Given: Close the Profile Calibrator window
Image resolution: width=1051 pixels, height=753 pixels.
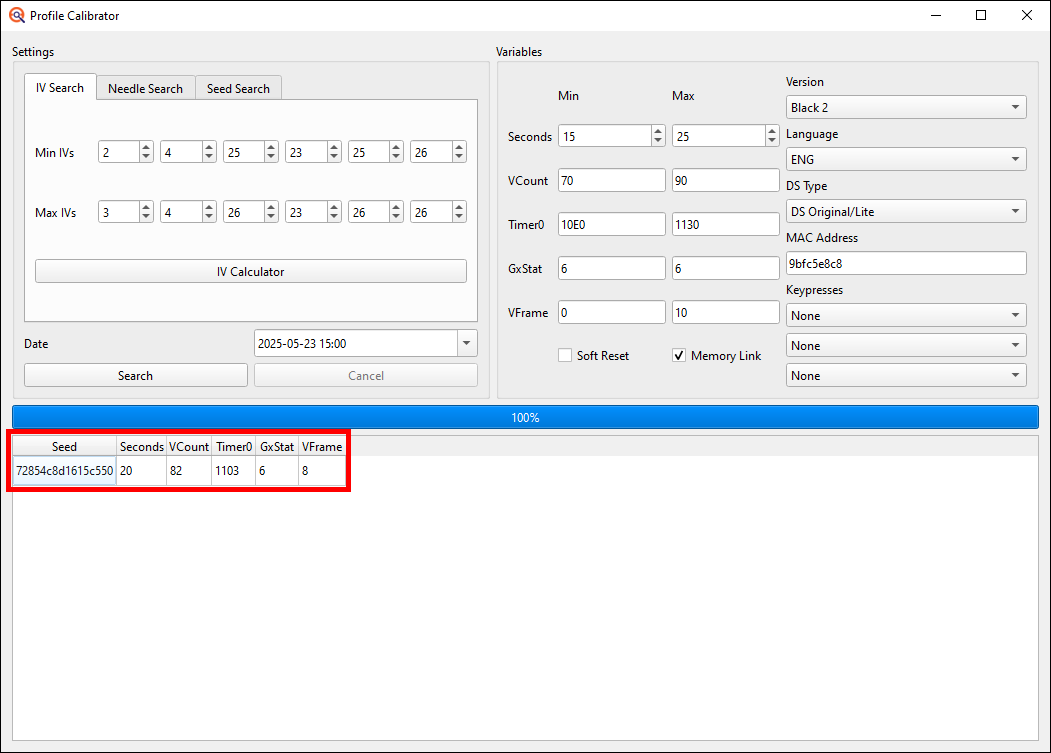Looking at the screenshot, I should [1026, 15].
